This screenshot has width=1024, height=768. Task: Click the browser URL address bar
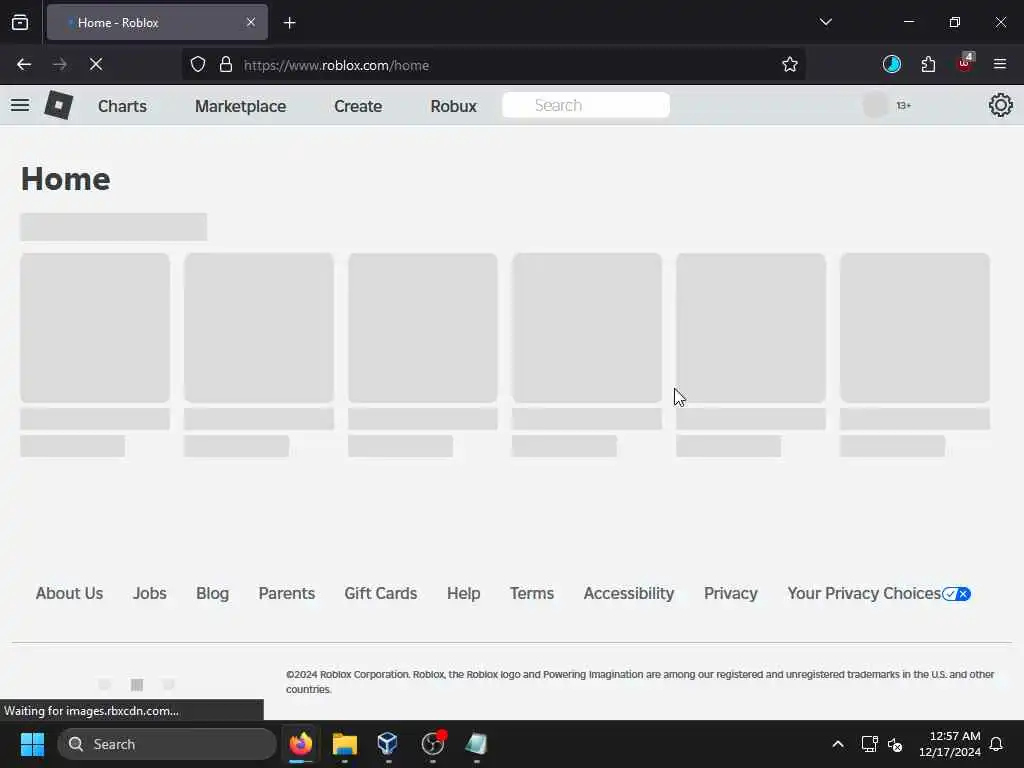click(493, 65)
